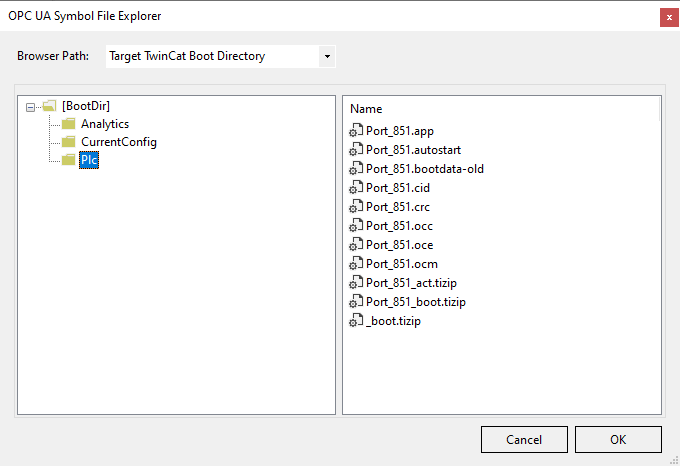Select file name Port_851.crc

pyautogui.click(x=398, y=207)
